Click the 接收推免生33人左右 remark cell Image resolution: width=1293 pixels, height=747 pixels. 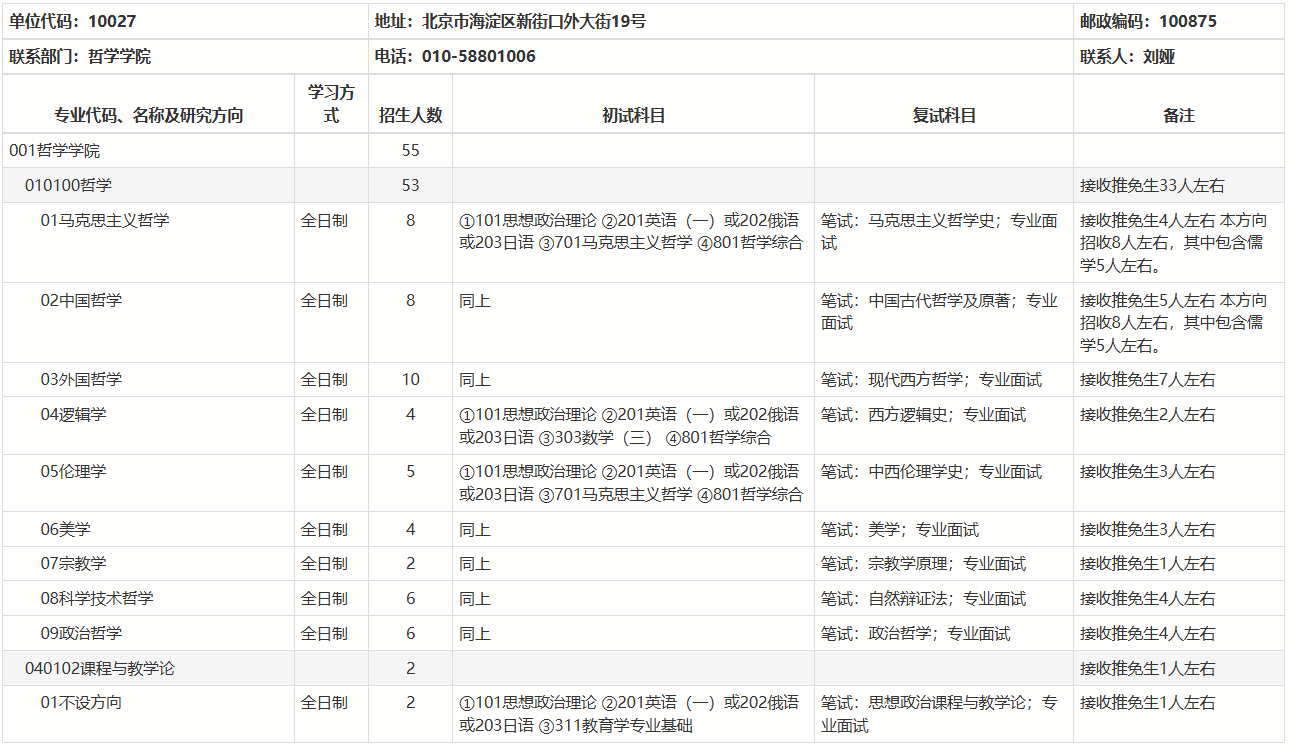1148,185
